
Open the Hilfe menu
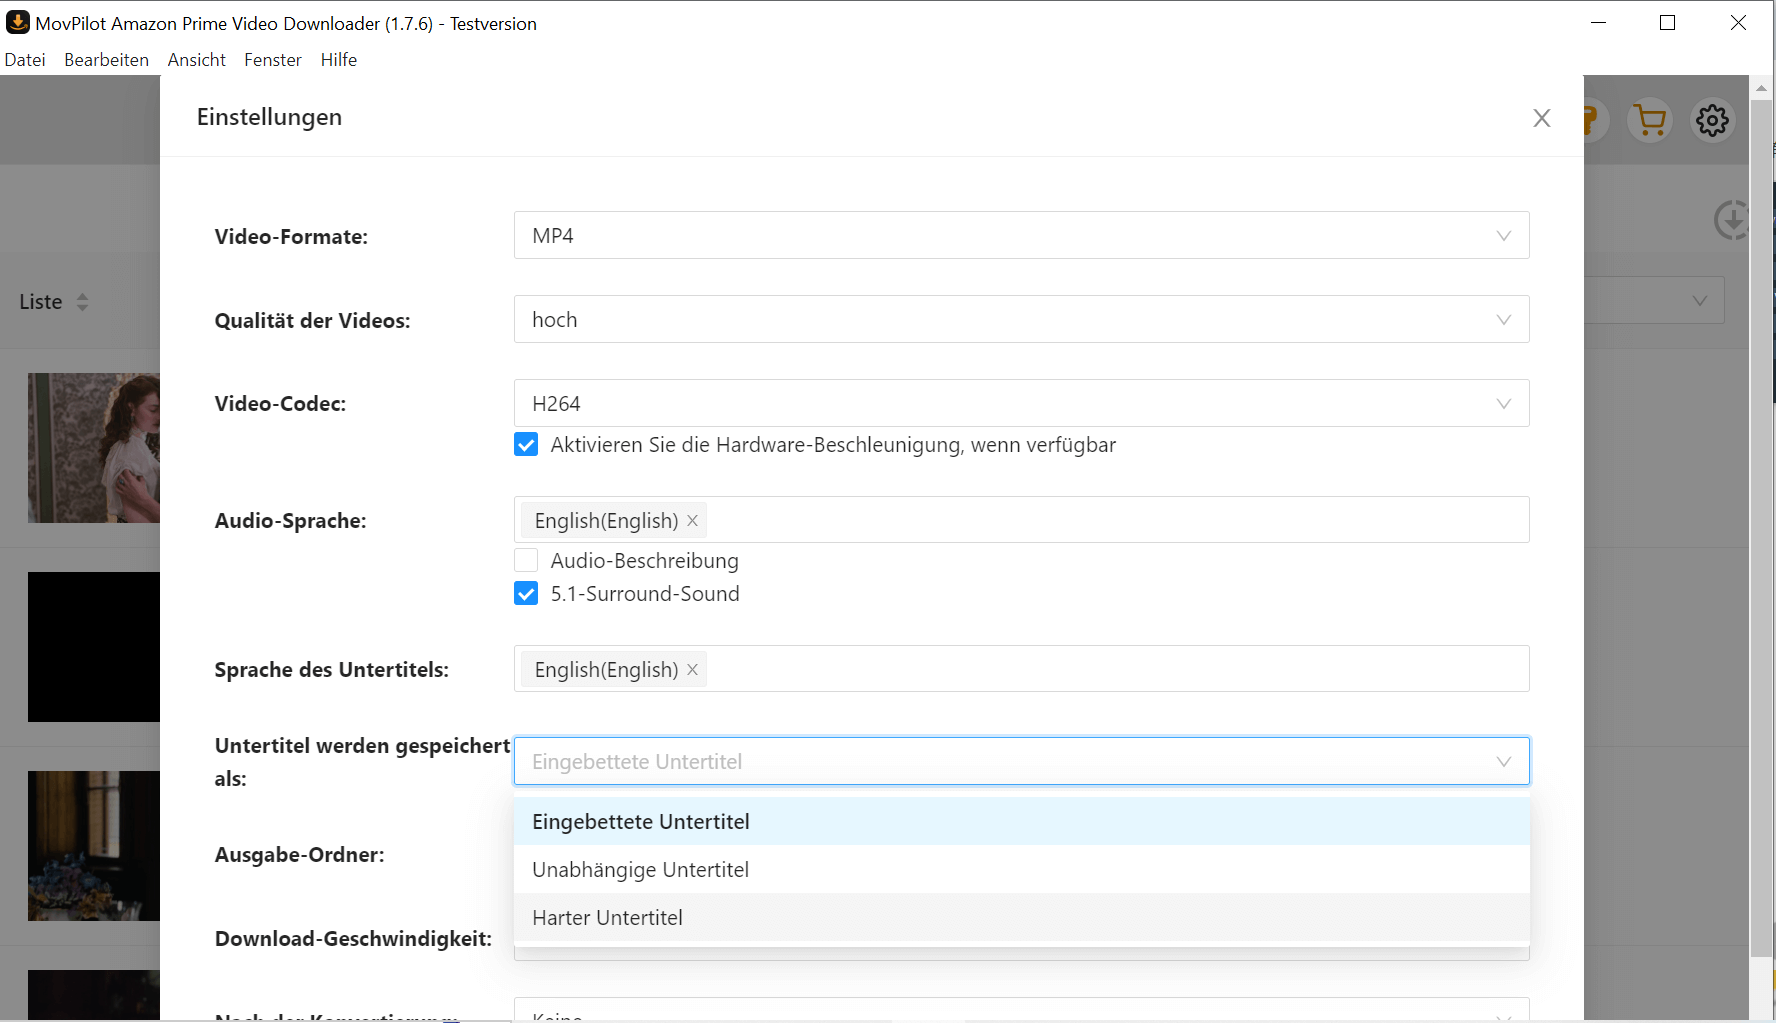338,60
